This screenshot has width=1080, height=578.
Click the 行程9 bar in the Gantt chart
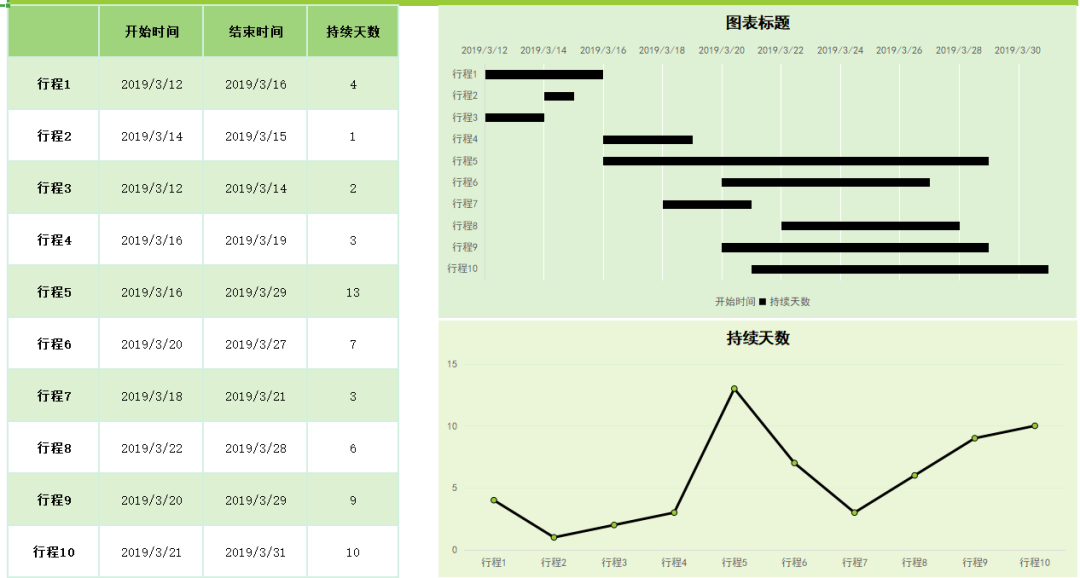click(855, 247)
